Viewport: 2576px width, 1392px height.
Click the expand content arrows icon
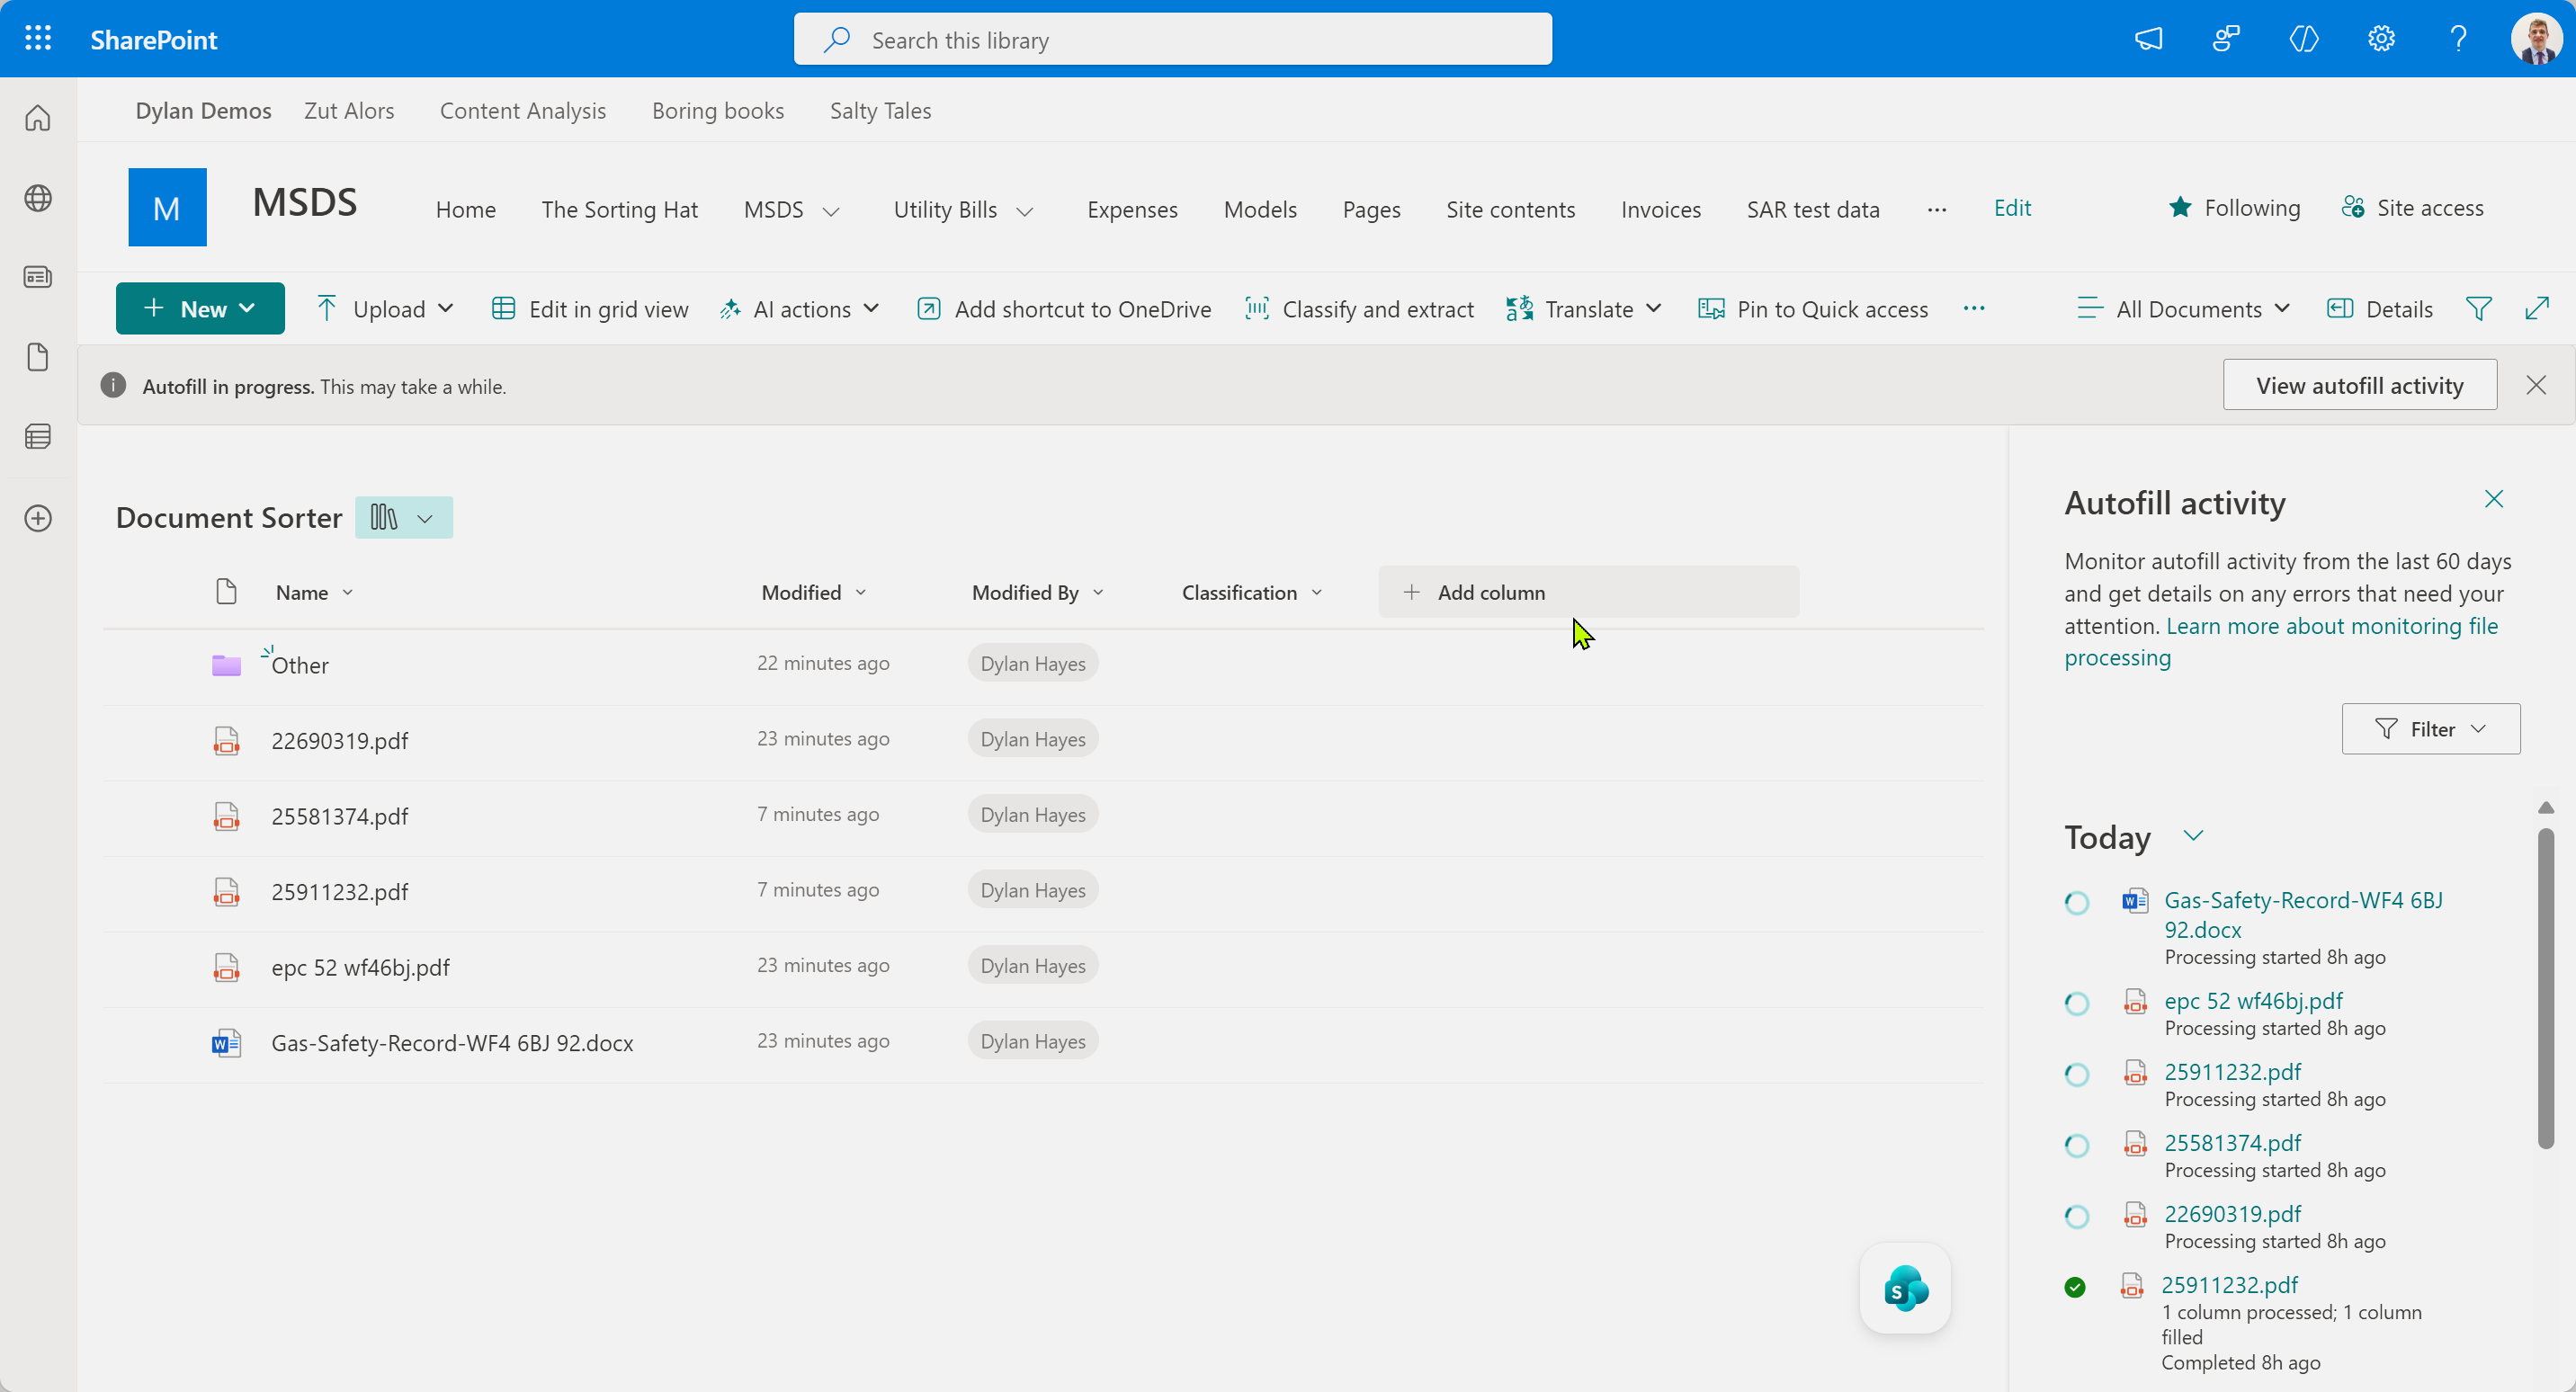click(2536, 309)
